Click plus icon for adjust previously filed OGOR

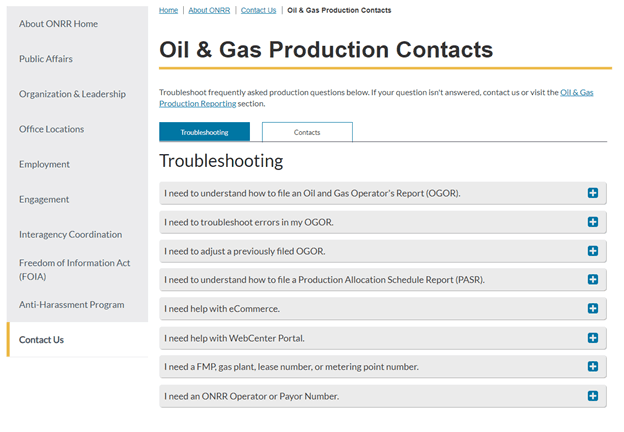coord(592,251)
